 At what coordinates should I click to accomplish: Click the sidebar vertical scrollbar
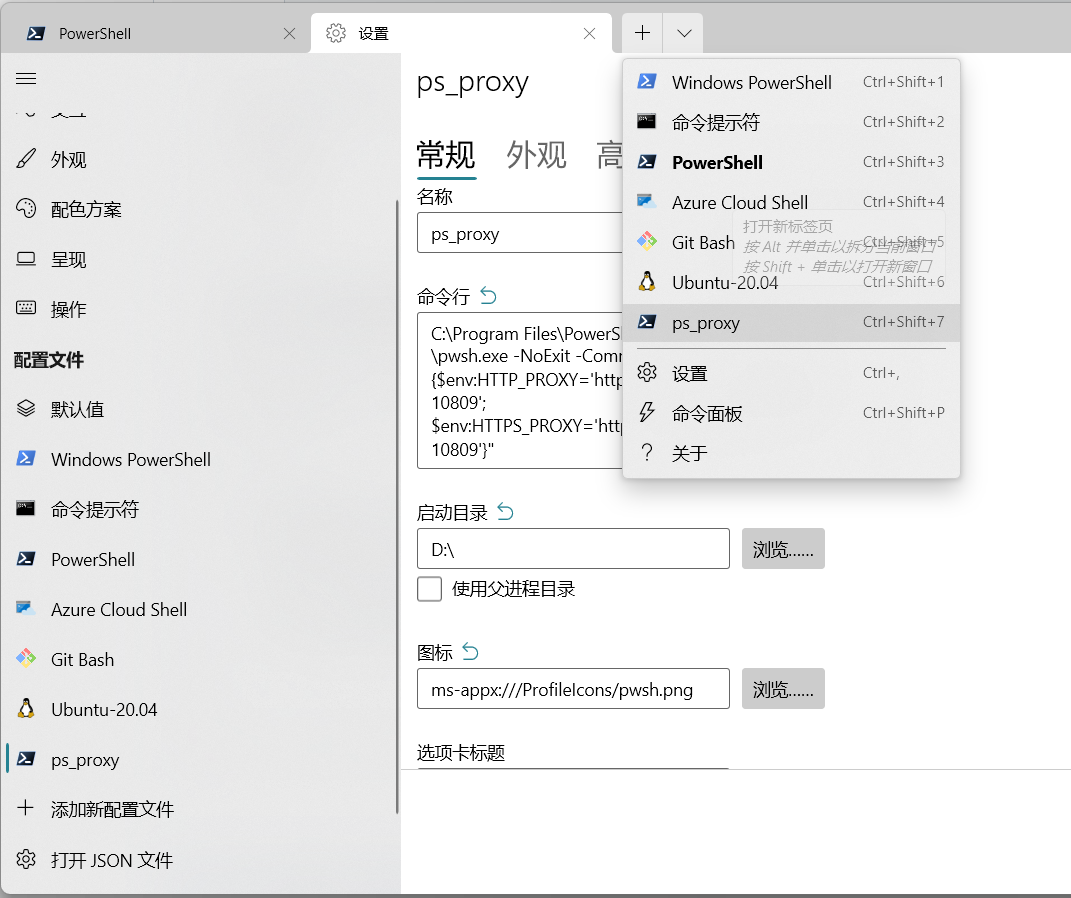coord(396,507)
